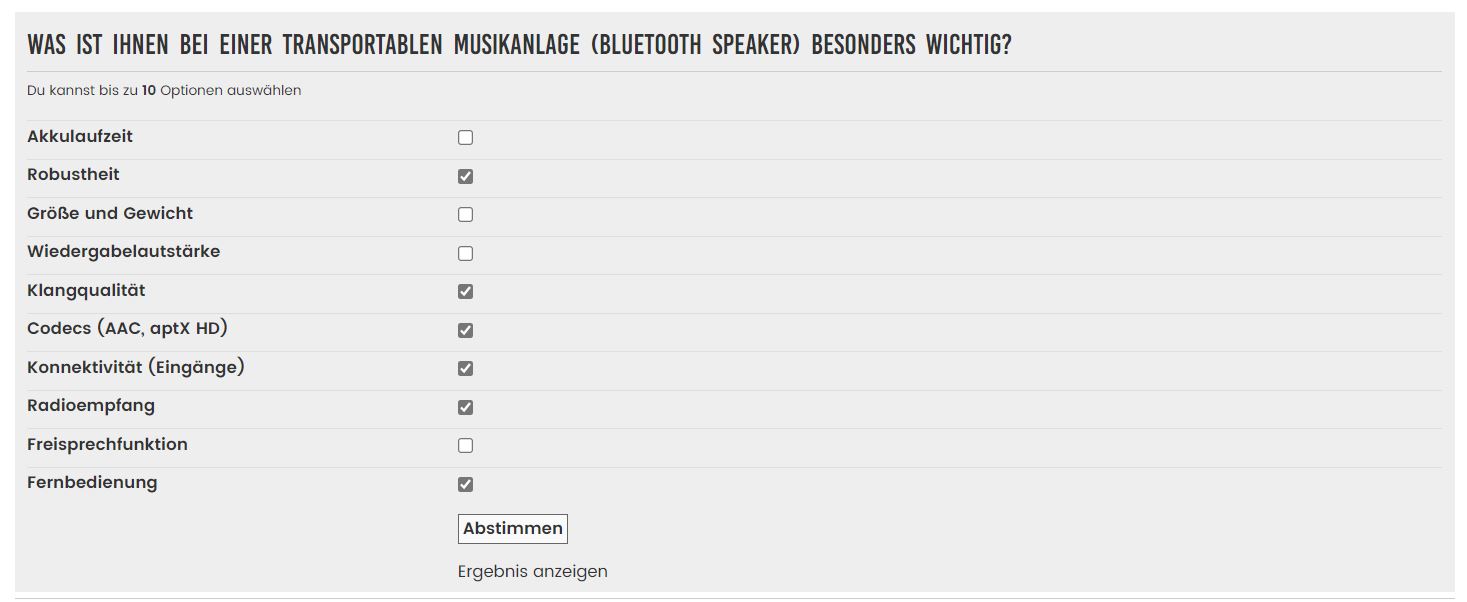Deselect the Klangqualität checkbox
The width and height of the screenshot is (1467, 602).
tap(465, 292)
